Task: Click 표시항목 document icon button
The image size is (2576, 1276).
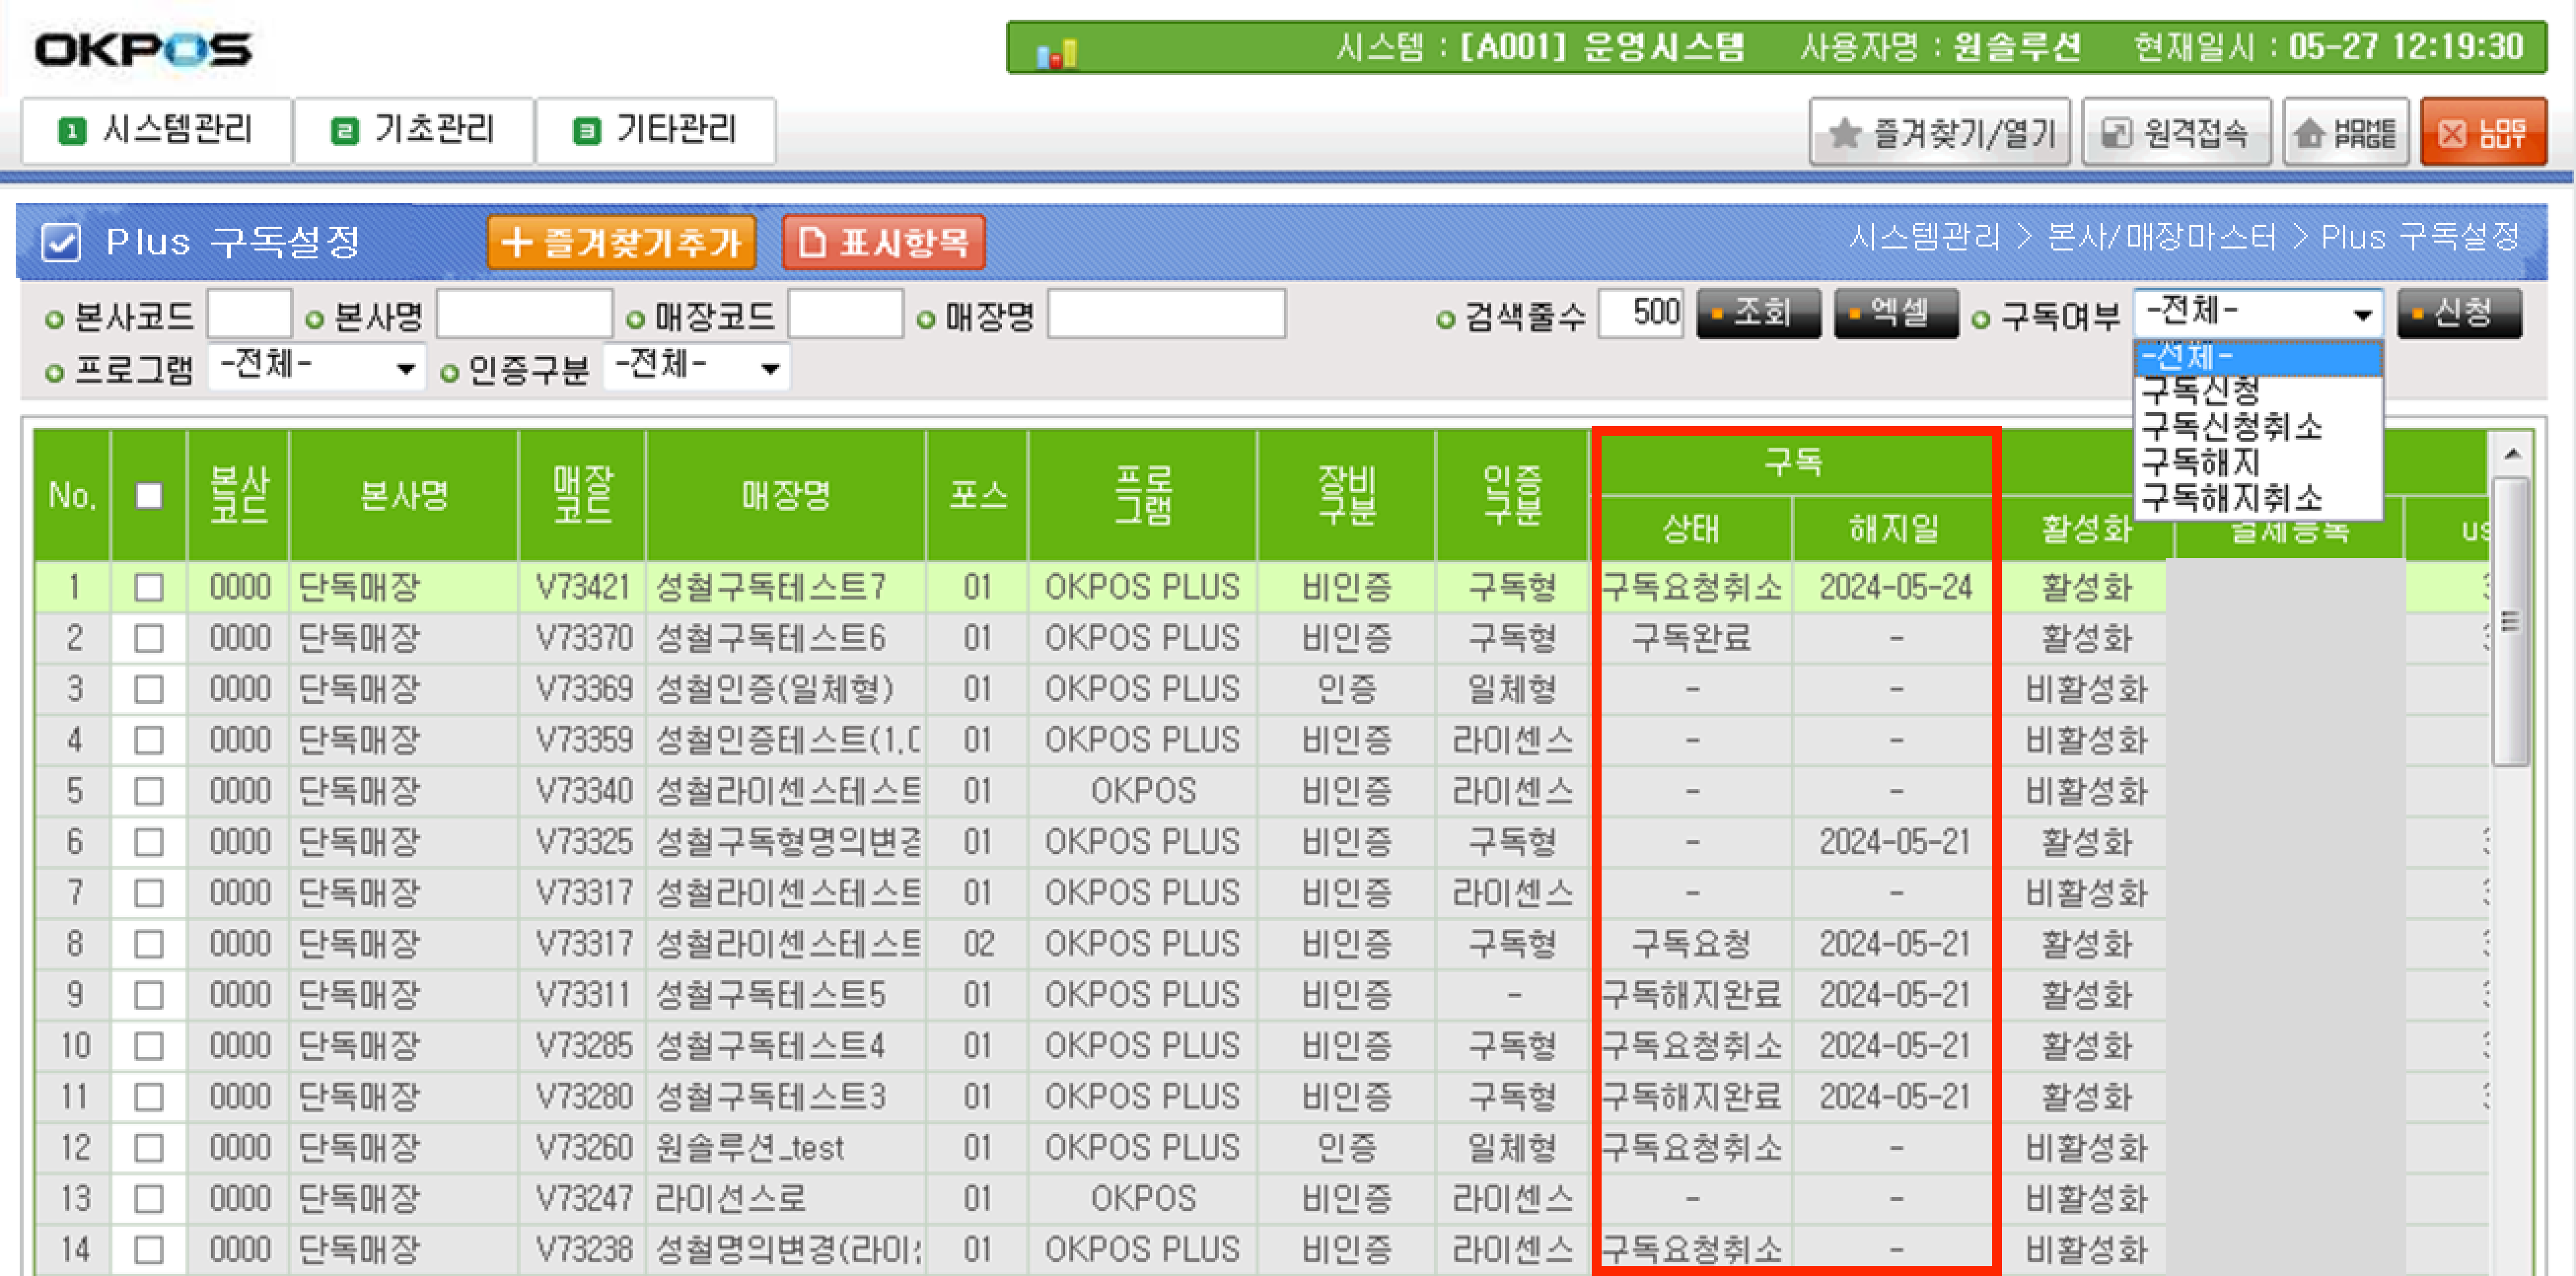Action: (x=884, y=242)
